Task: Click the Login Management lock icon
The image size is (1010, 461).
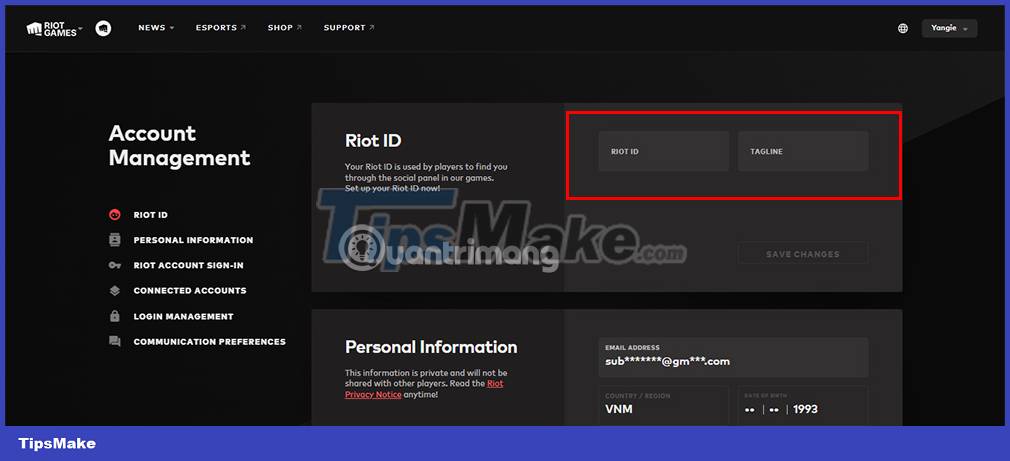Action: coord(115,316)
